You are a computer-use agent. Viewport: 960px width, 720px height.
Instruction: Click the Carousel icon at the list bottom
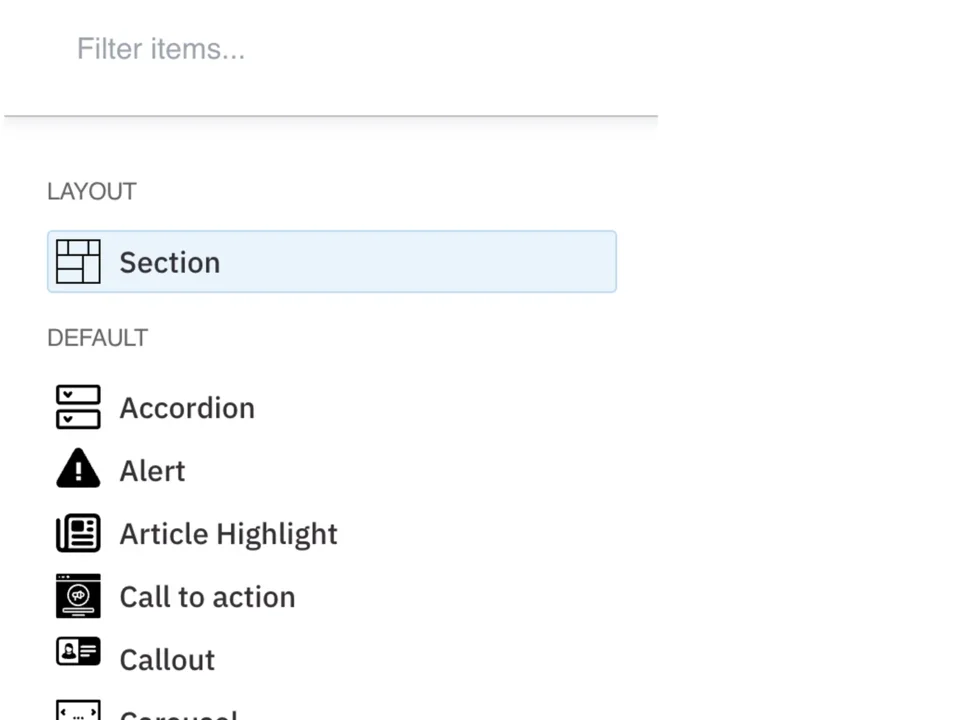tap(78, 710)
